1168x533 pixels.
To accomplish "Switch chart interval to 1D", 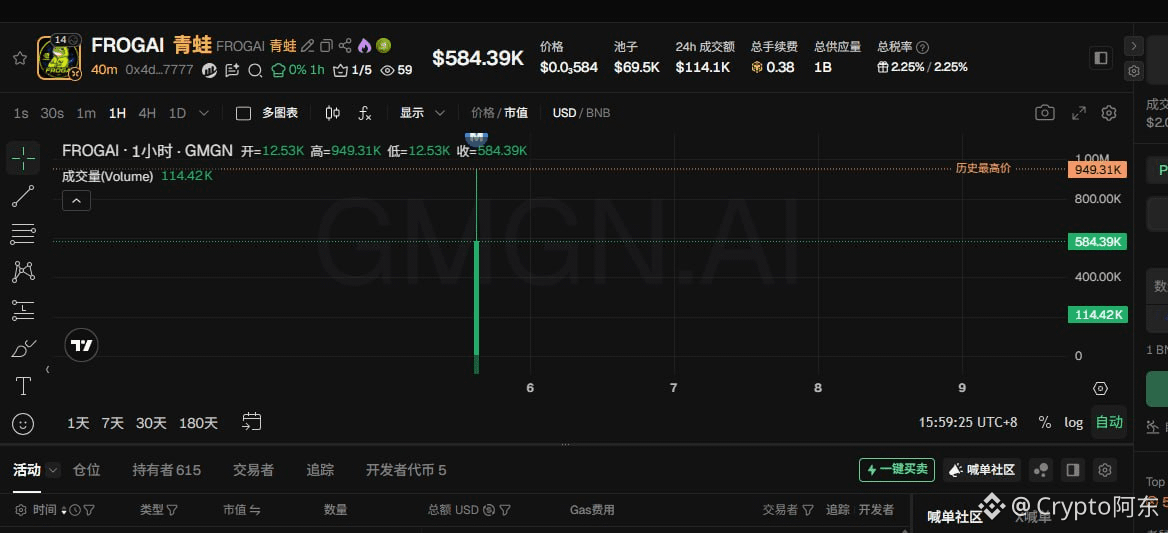I will pos(177,113).
